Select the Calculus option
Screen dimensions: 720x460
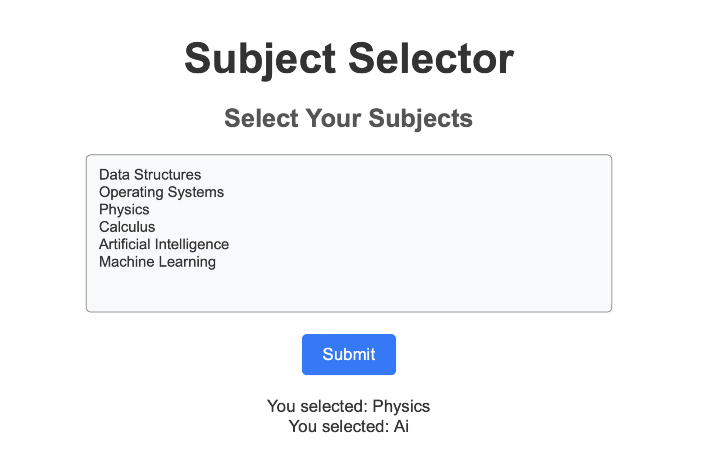(x=127, y=227)
